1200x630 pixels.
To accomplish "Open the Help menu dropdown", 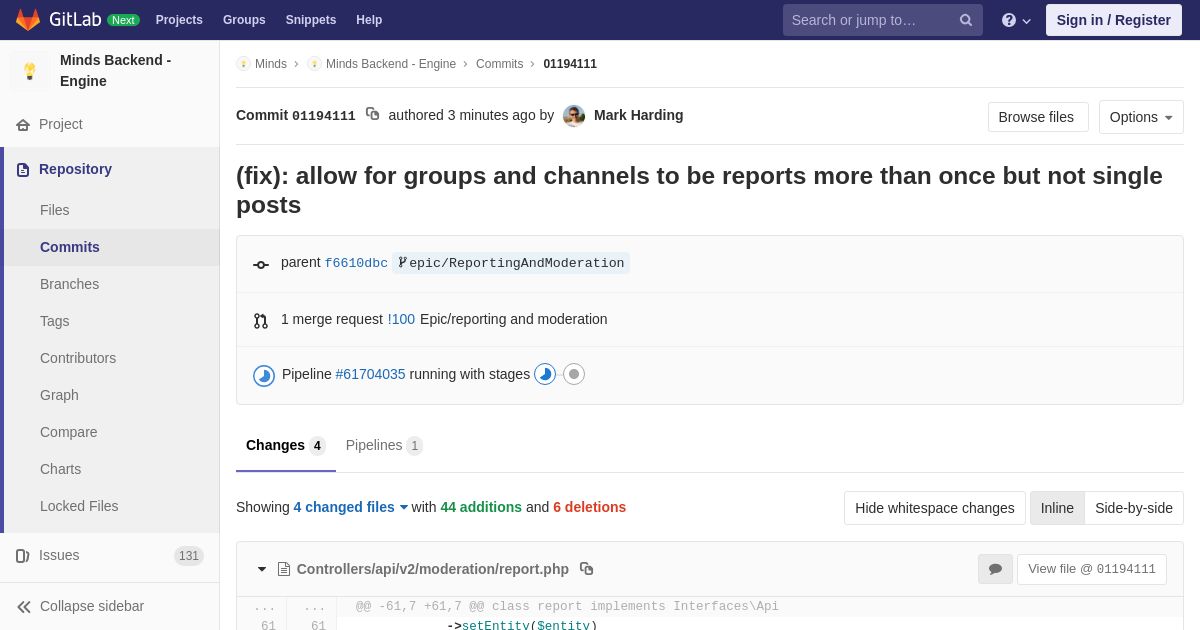I will 1016,20.
